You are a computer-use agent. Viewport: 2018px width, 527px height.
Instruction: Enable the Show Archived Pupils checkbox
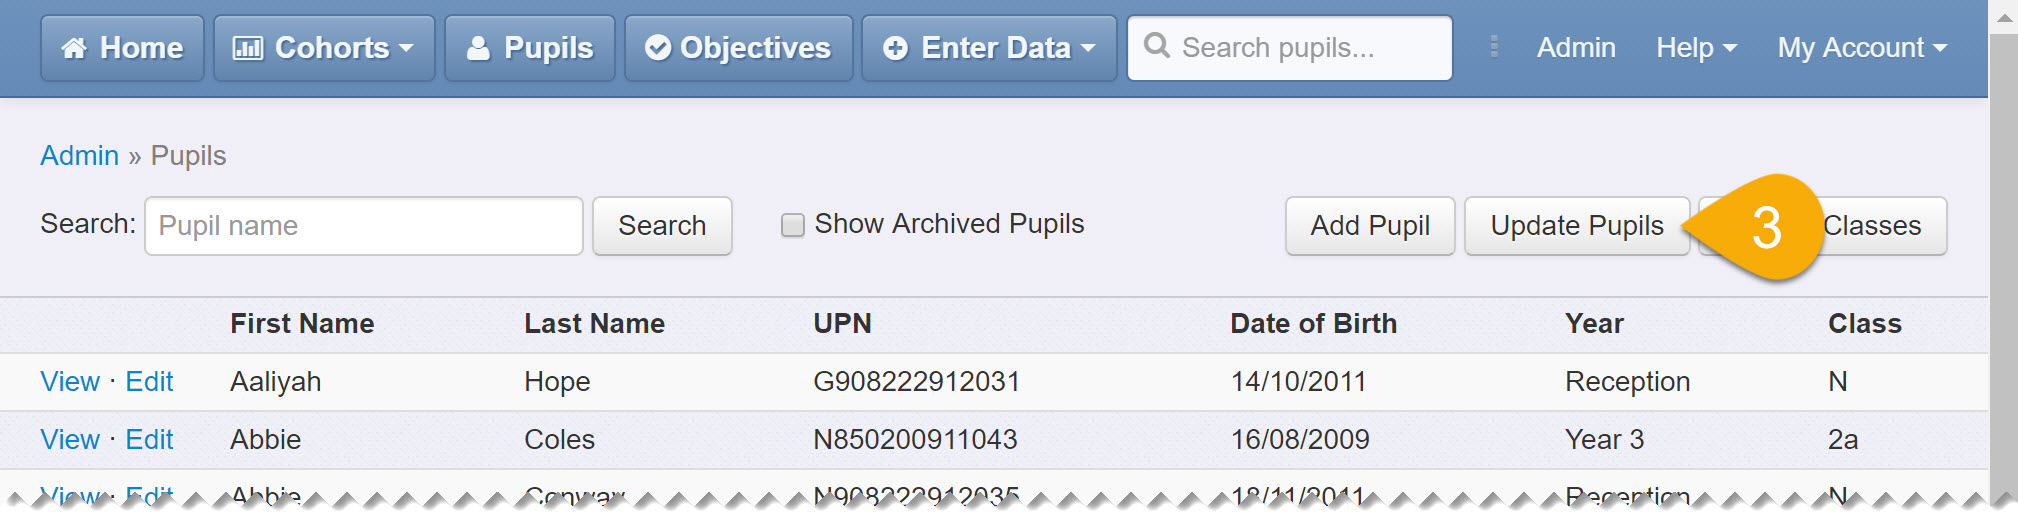click(793, 225)
